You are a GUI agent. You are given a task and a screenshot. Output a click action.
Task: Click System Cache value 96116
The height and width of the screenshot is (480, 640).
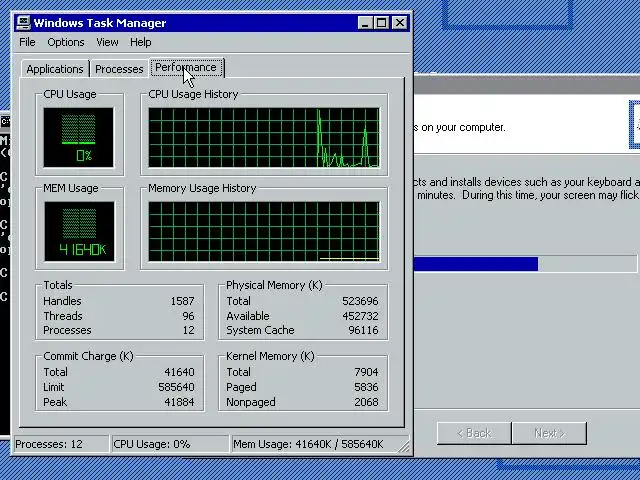tap(363, 330)
